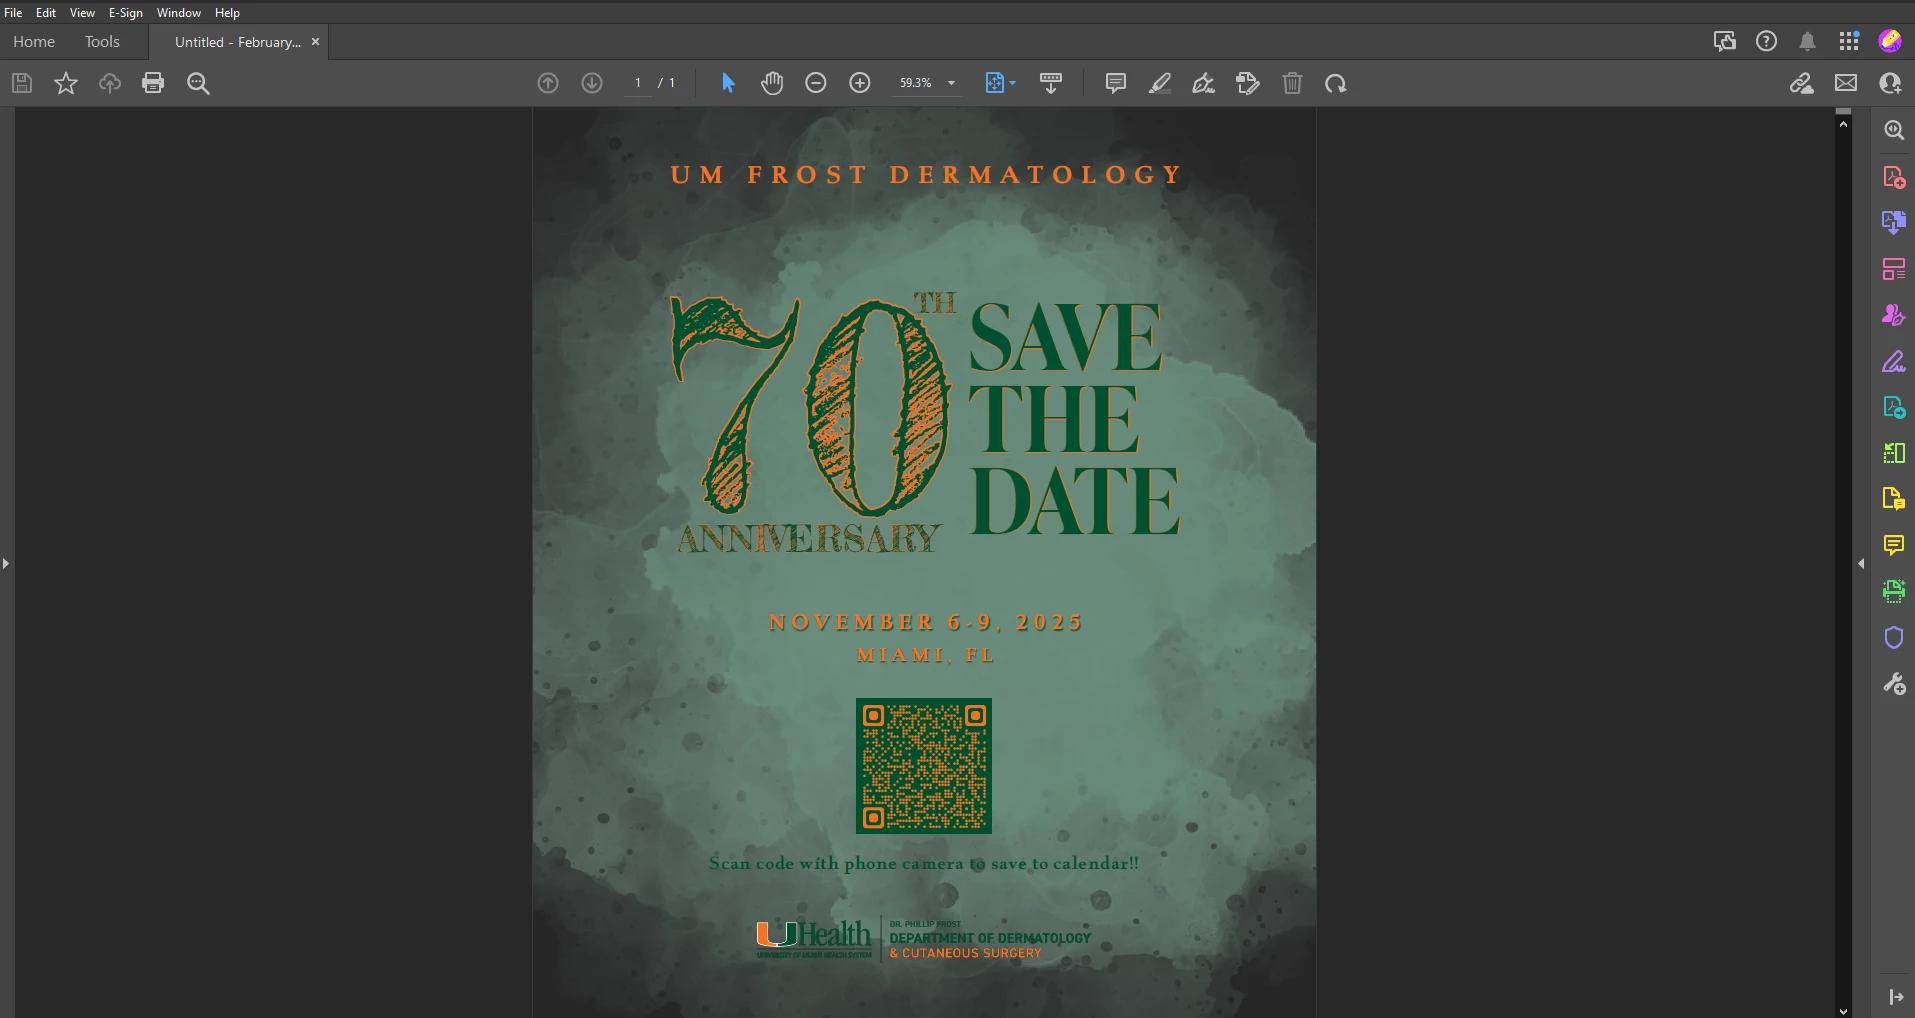The width and height of the screenshot is (1915, 1018).
Task: Activate the Hand pan tool
Action: (x=772, y=83)
